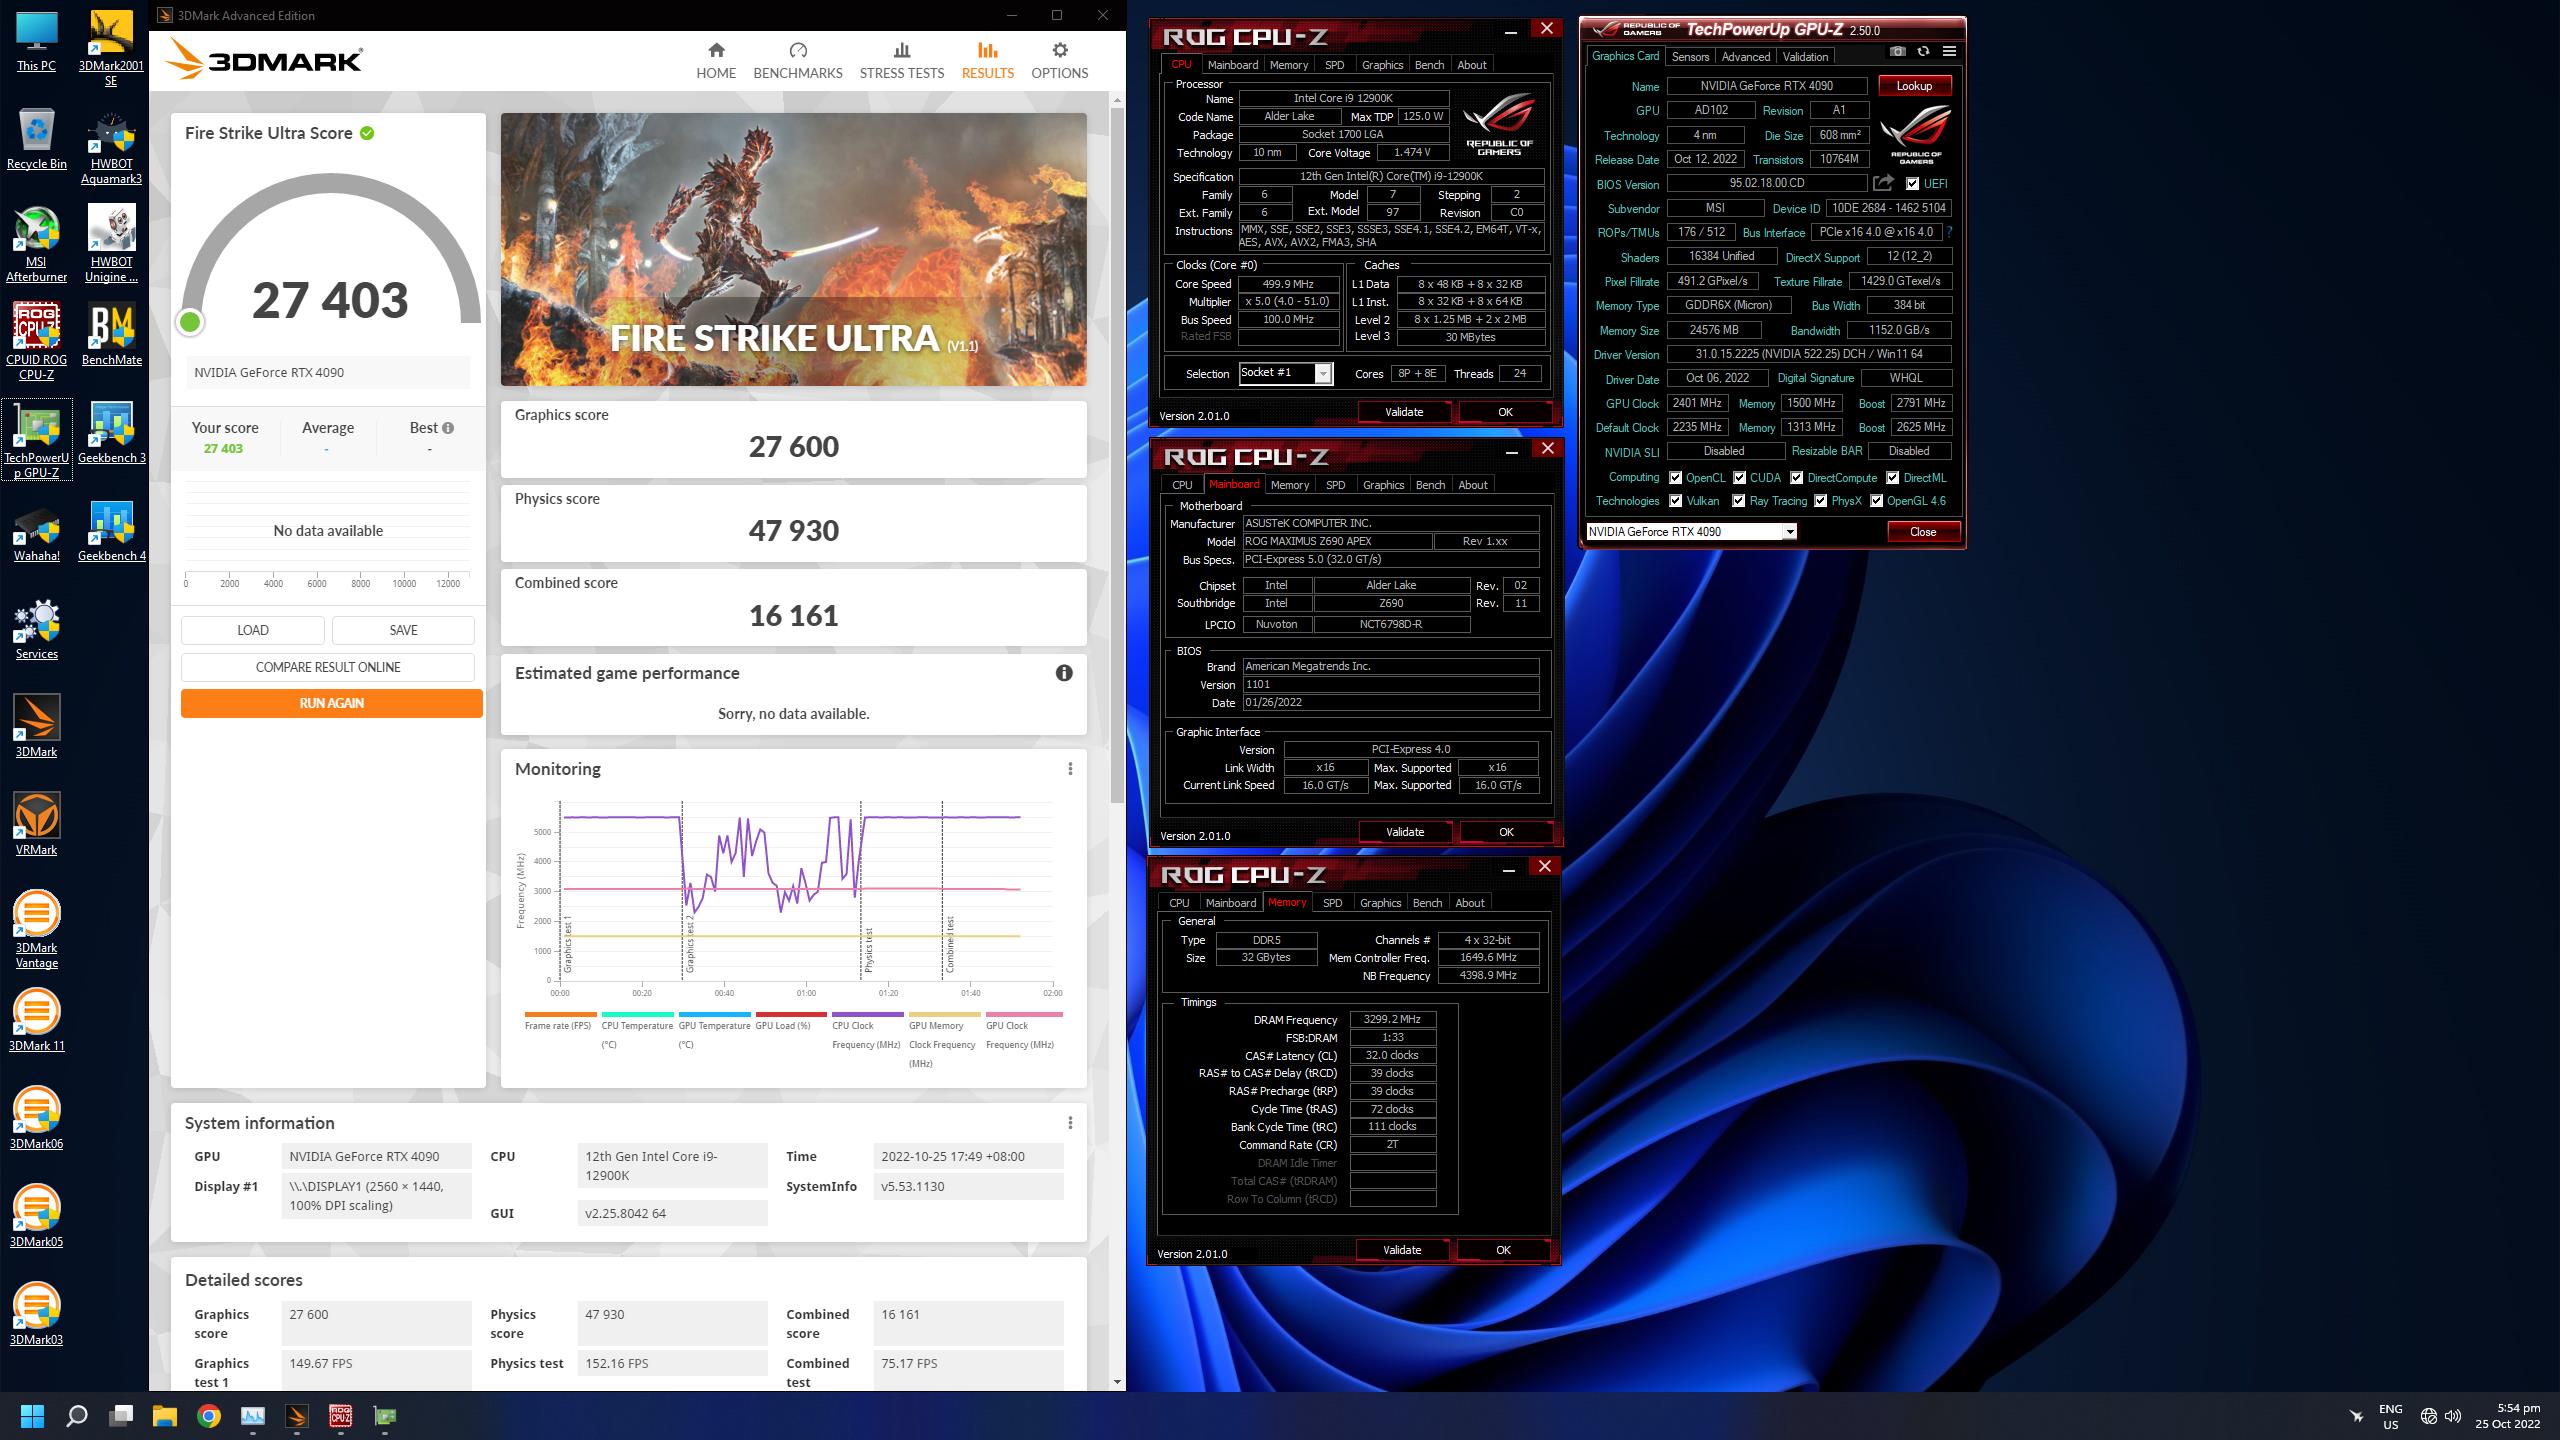Click the Fire Strike Ultra banner image

pyautogui.click(x=794, y=249)
